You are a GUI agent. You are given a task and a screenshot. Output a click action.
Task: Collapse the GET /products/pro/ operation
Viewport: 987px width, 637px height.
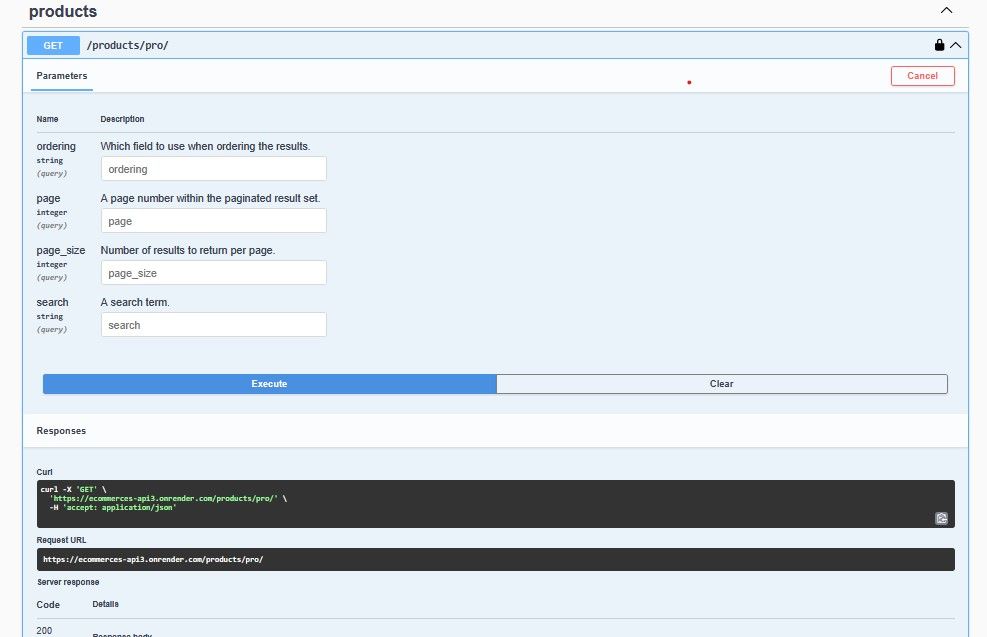coord(956,45)
